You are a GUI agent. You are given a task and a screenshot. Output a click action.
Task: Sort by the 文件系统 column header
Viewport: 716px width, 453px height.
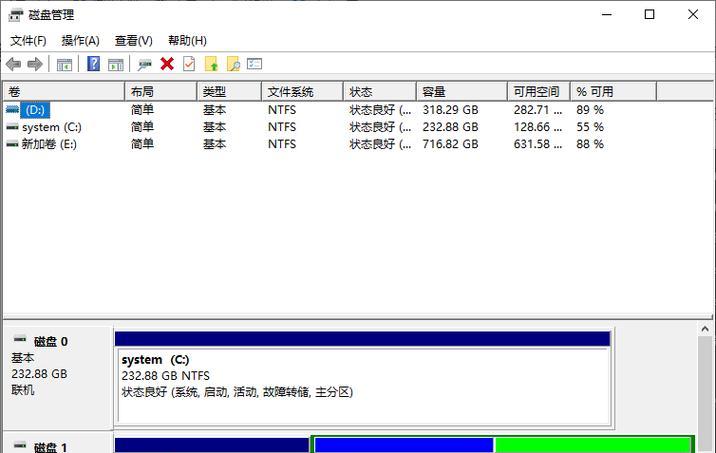click(302, 92)
